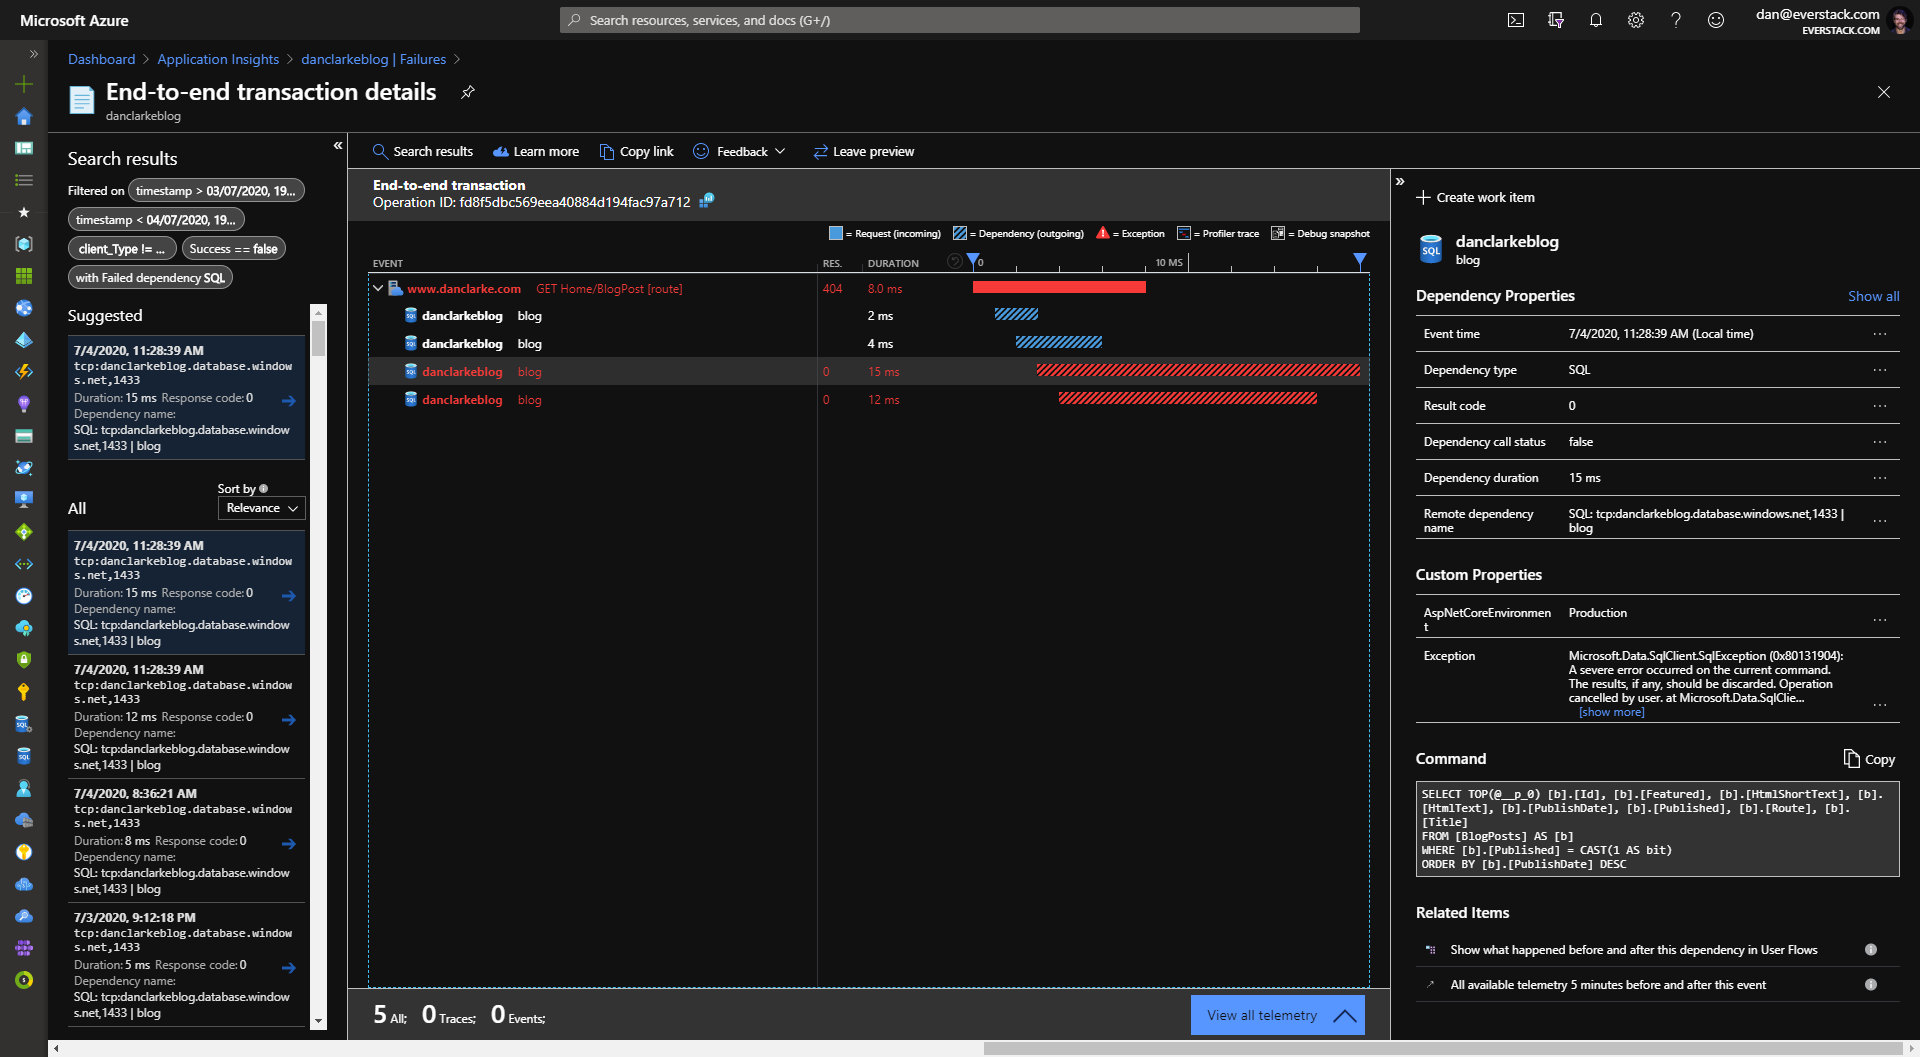1920x1057 pixels.
Task: Click the timeline end marker
Action: coord(1359,261)
